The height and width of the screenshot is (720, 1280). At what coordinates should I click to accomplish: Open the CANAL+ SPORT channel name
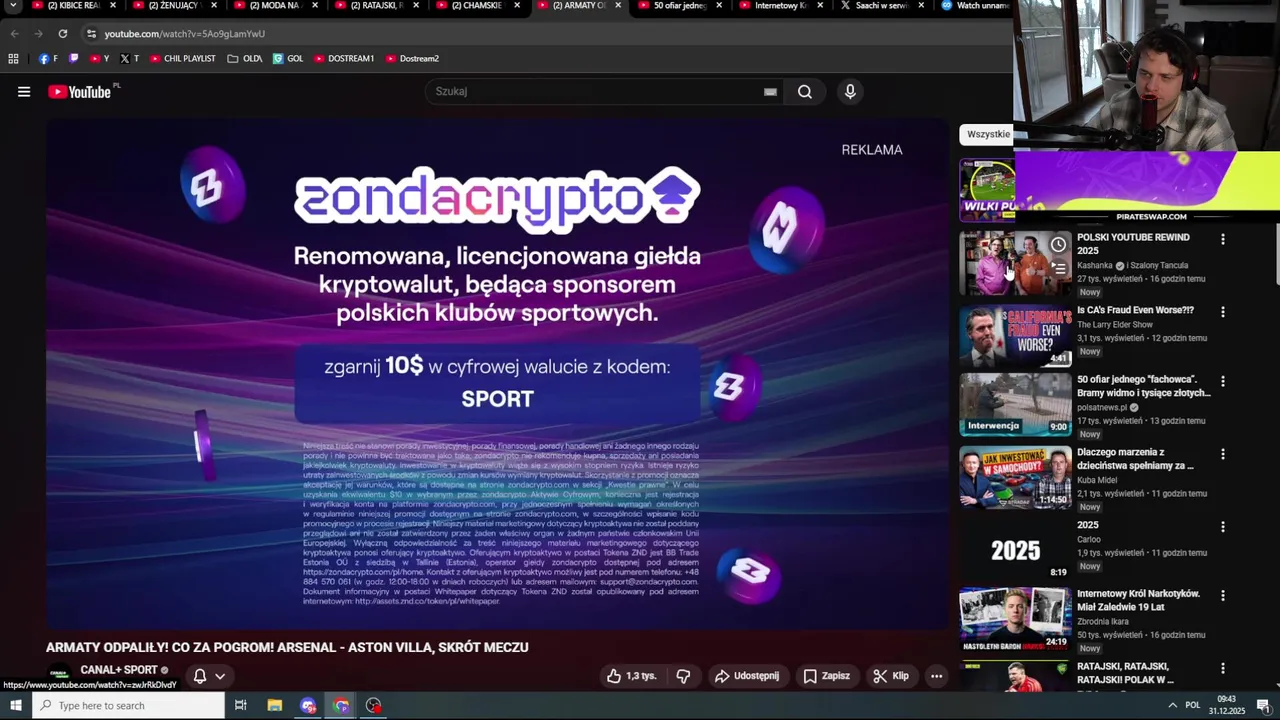119,670
